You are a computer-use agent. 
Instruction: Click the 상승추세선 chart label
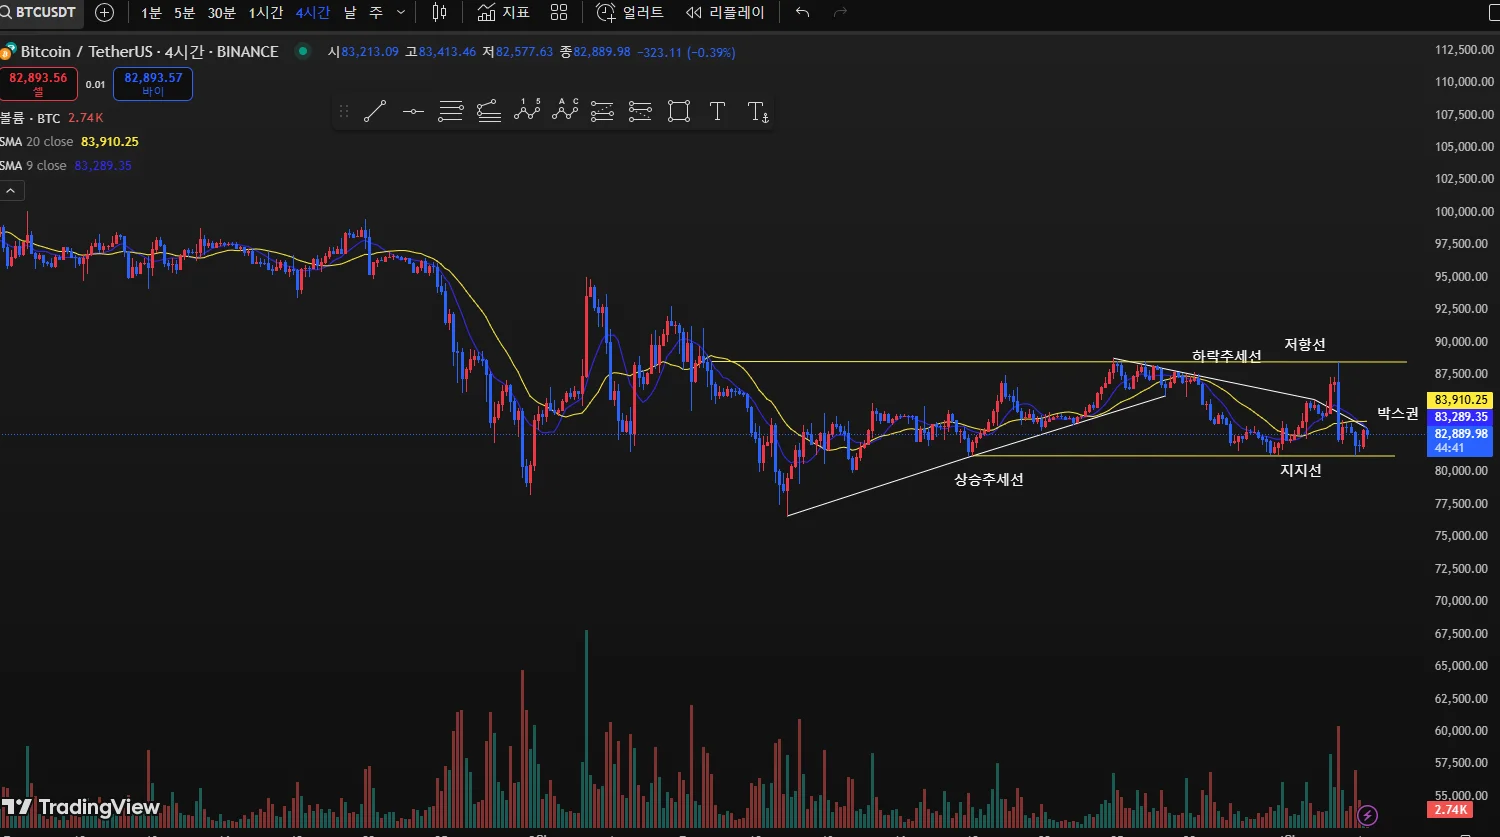pos(988,480)
